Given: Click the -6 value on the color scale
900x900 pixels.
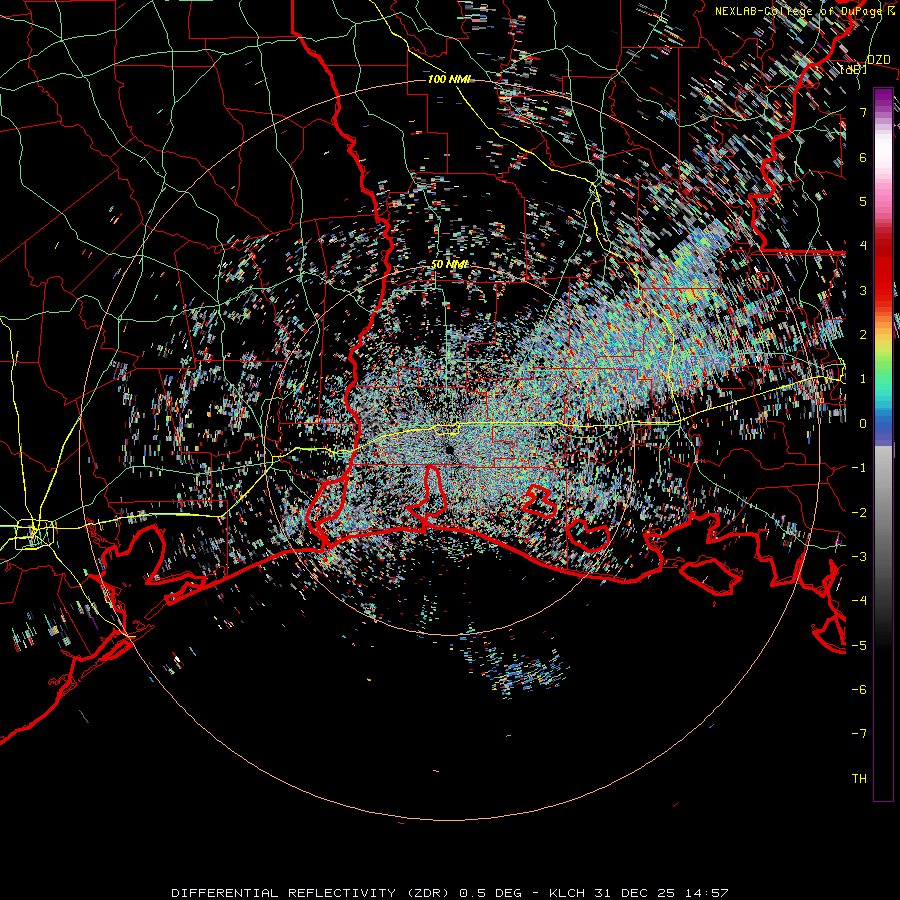Looking at the screenshot, I should [x=859, y=690].
